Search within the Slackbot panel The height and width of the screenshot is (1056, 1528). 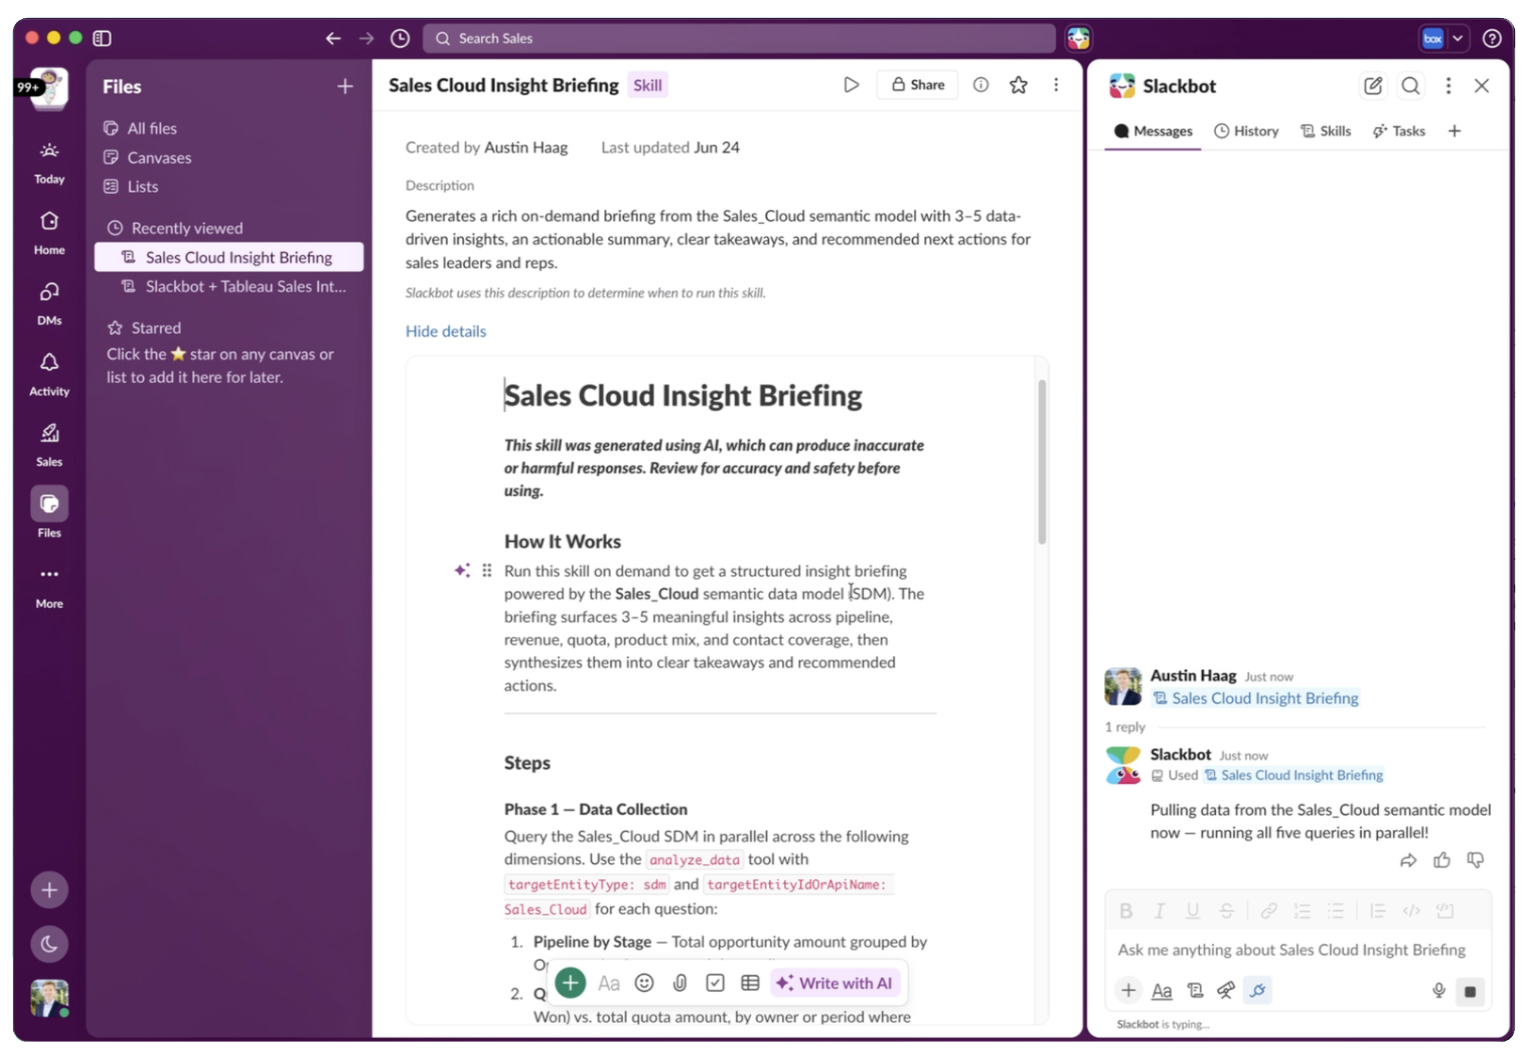(1410, 86)
